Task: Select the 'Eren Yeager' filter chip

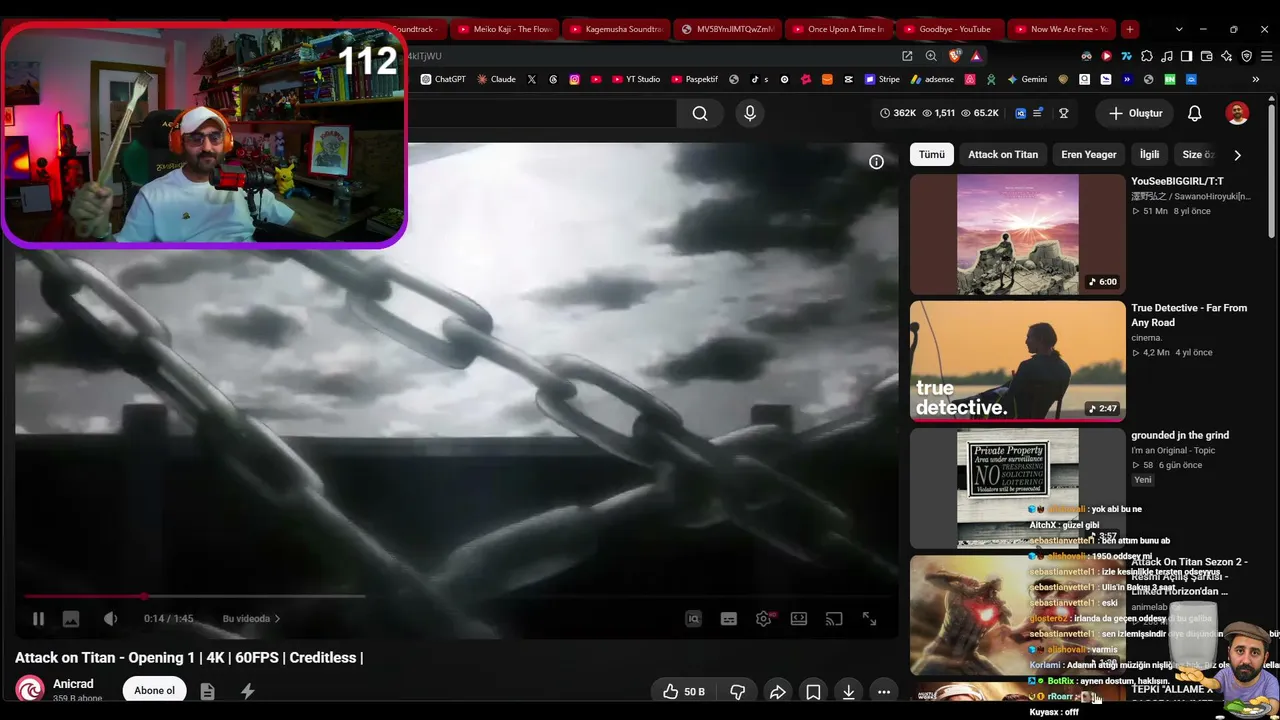Action: pos(1089,155)
